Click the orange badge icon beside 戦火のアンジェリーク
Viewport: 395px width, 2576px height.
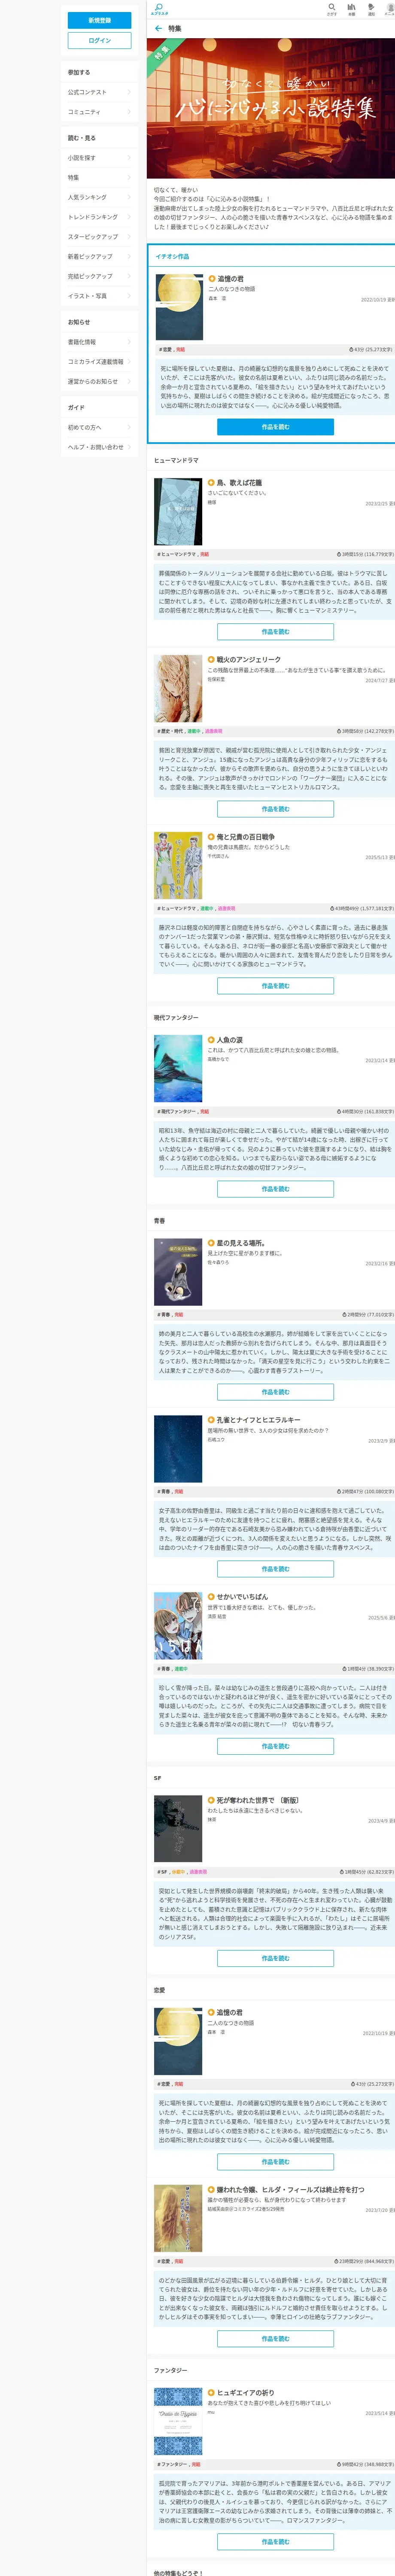tap(211, 660)
